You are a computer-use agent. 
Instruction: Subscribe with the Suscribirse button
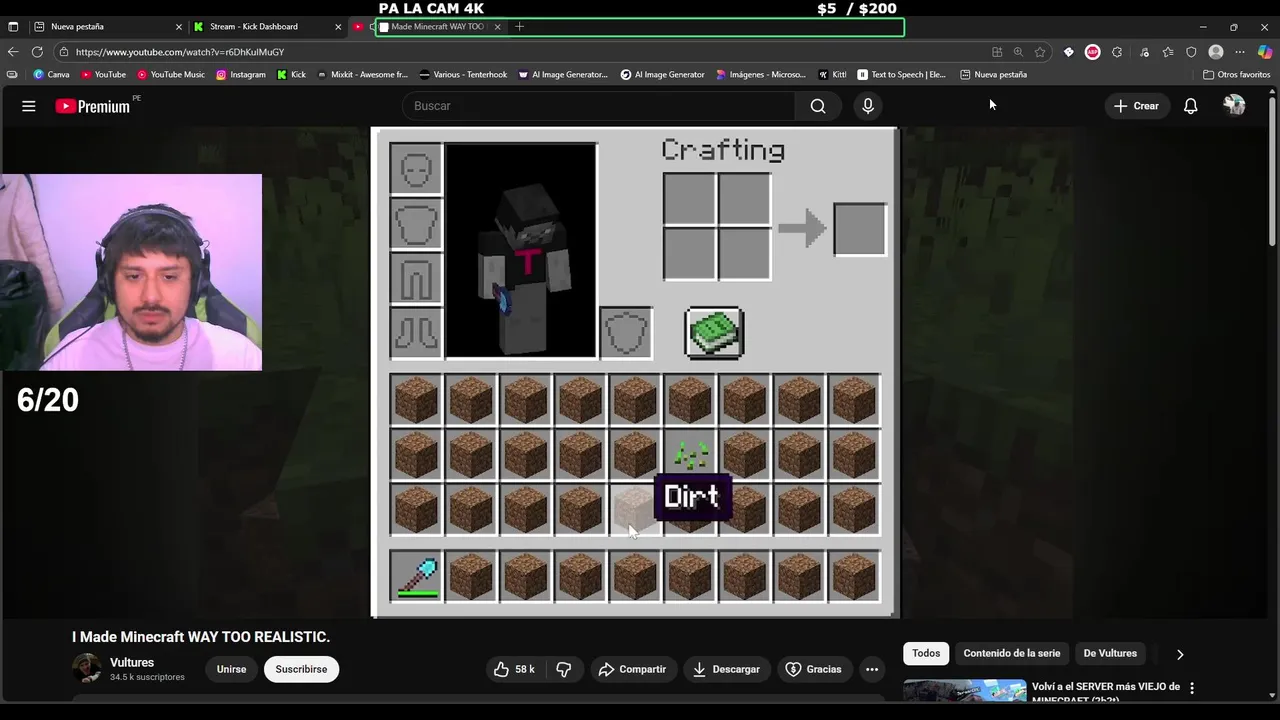click(x=301, y=669)
